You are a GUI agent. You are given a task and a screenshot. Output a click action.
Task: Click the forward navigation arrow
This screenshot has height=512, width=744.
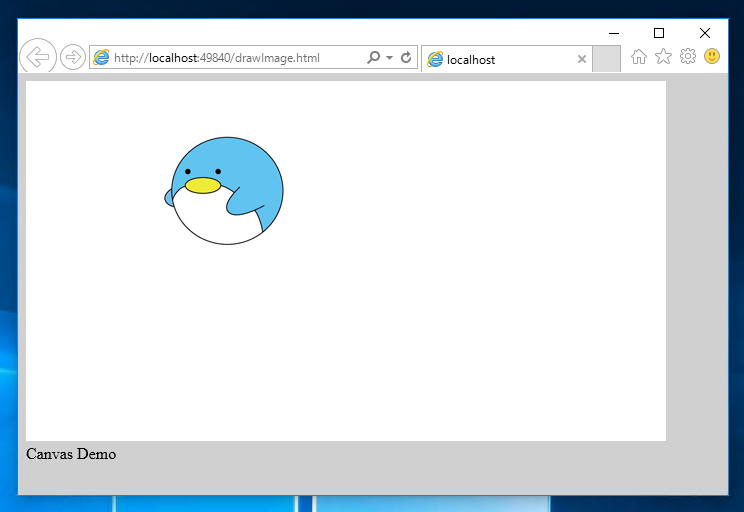point(73,57)
